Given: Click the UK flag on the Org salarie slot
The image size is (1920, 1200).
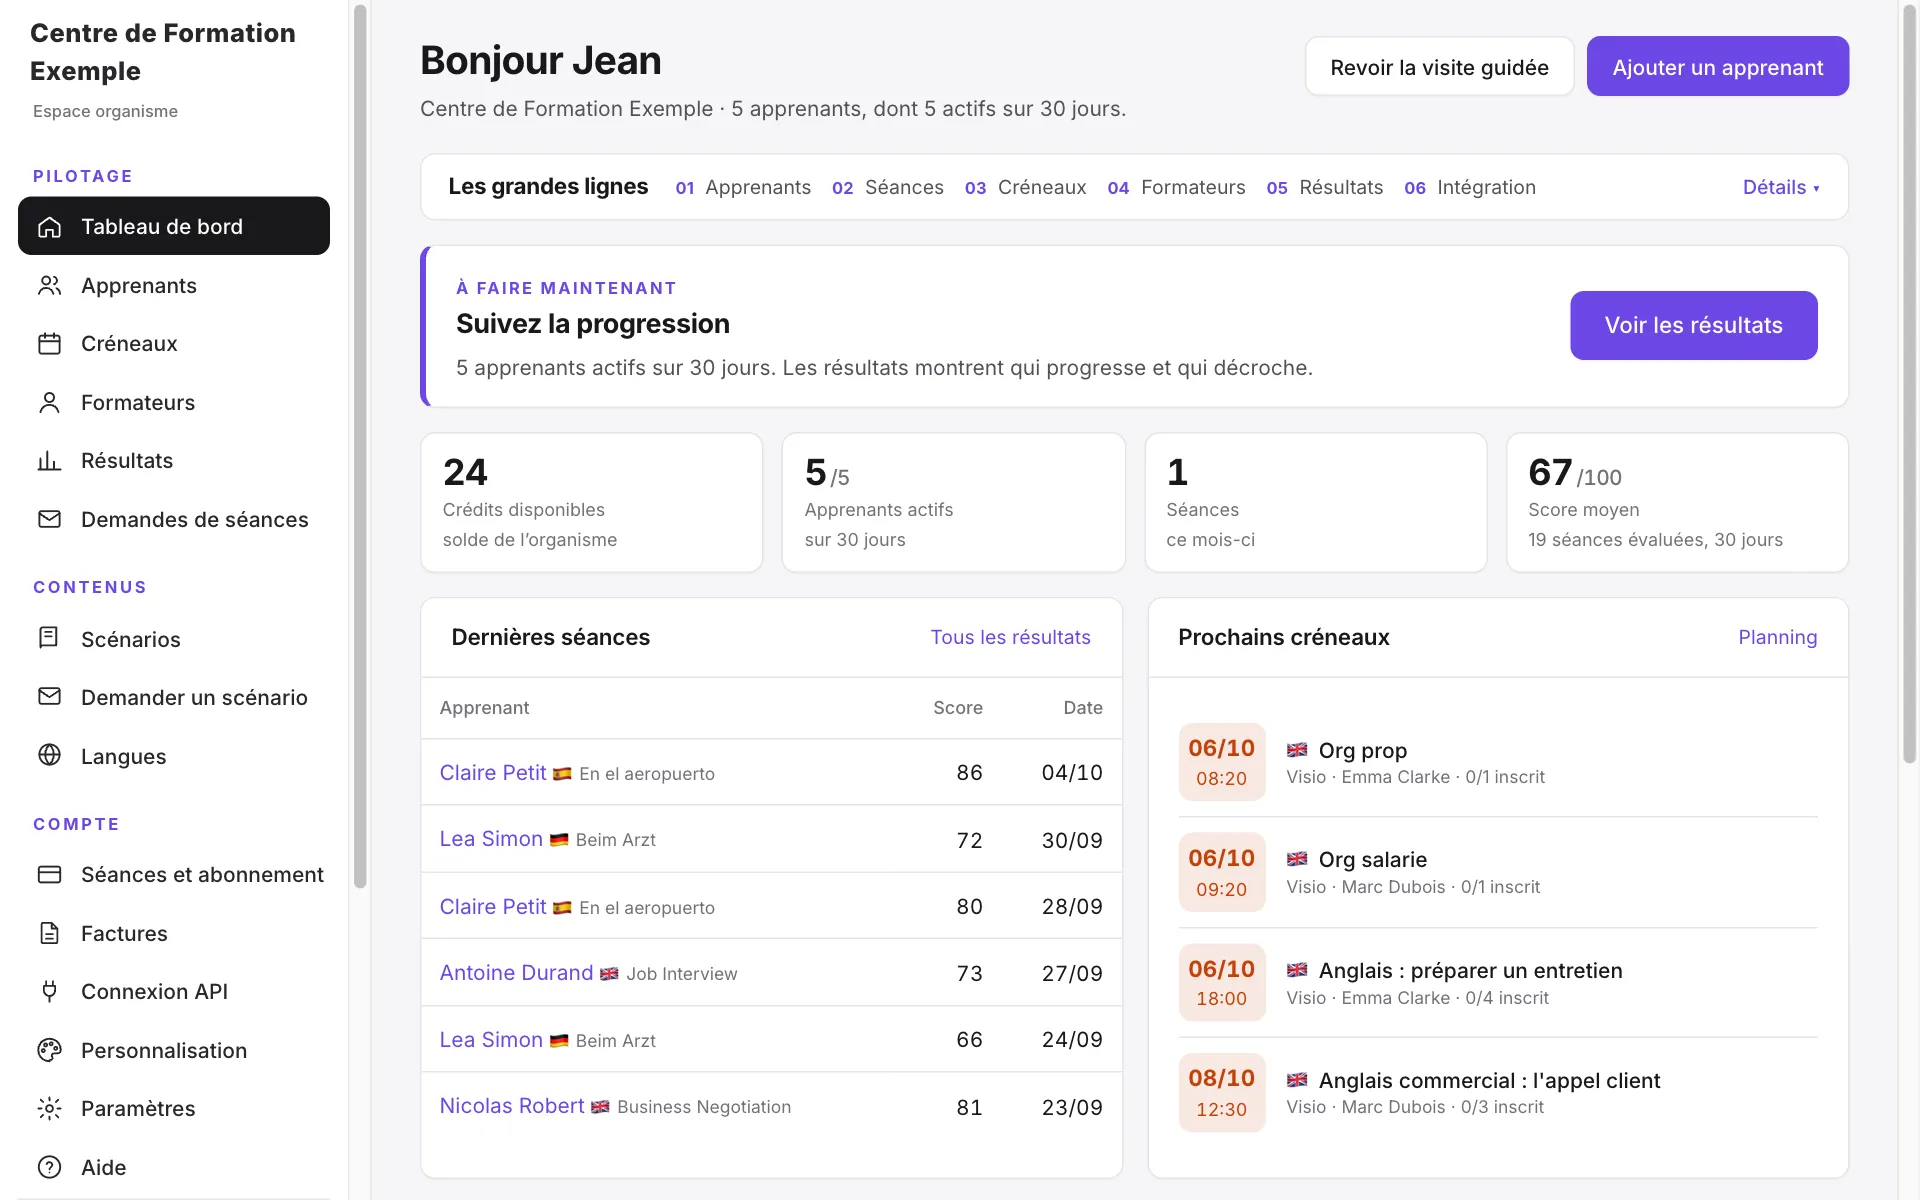Looking at the screenshot, I should (1297, 859).
